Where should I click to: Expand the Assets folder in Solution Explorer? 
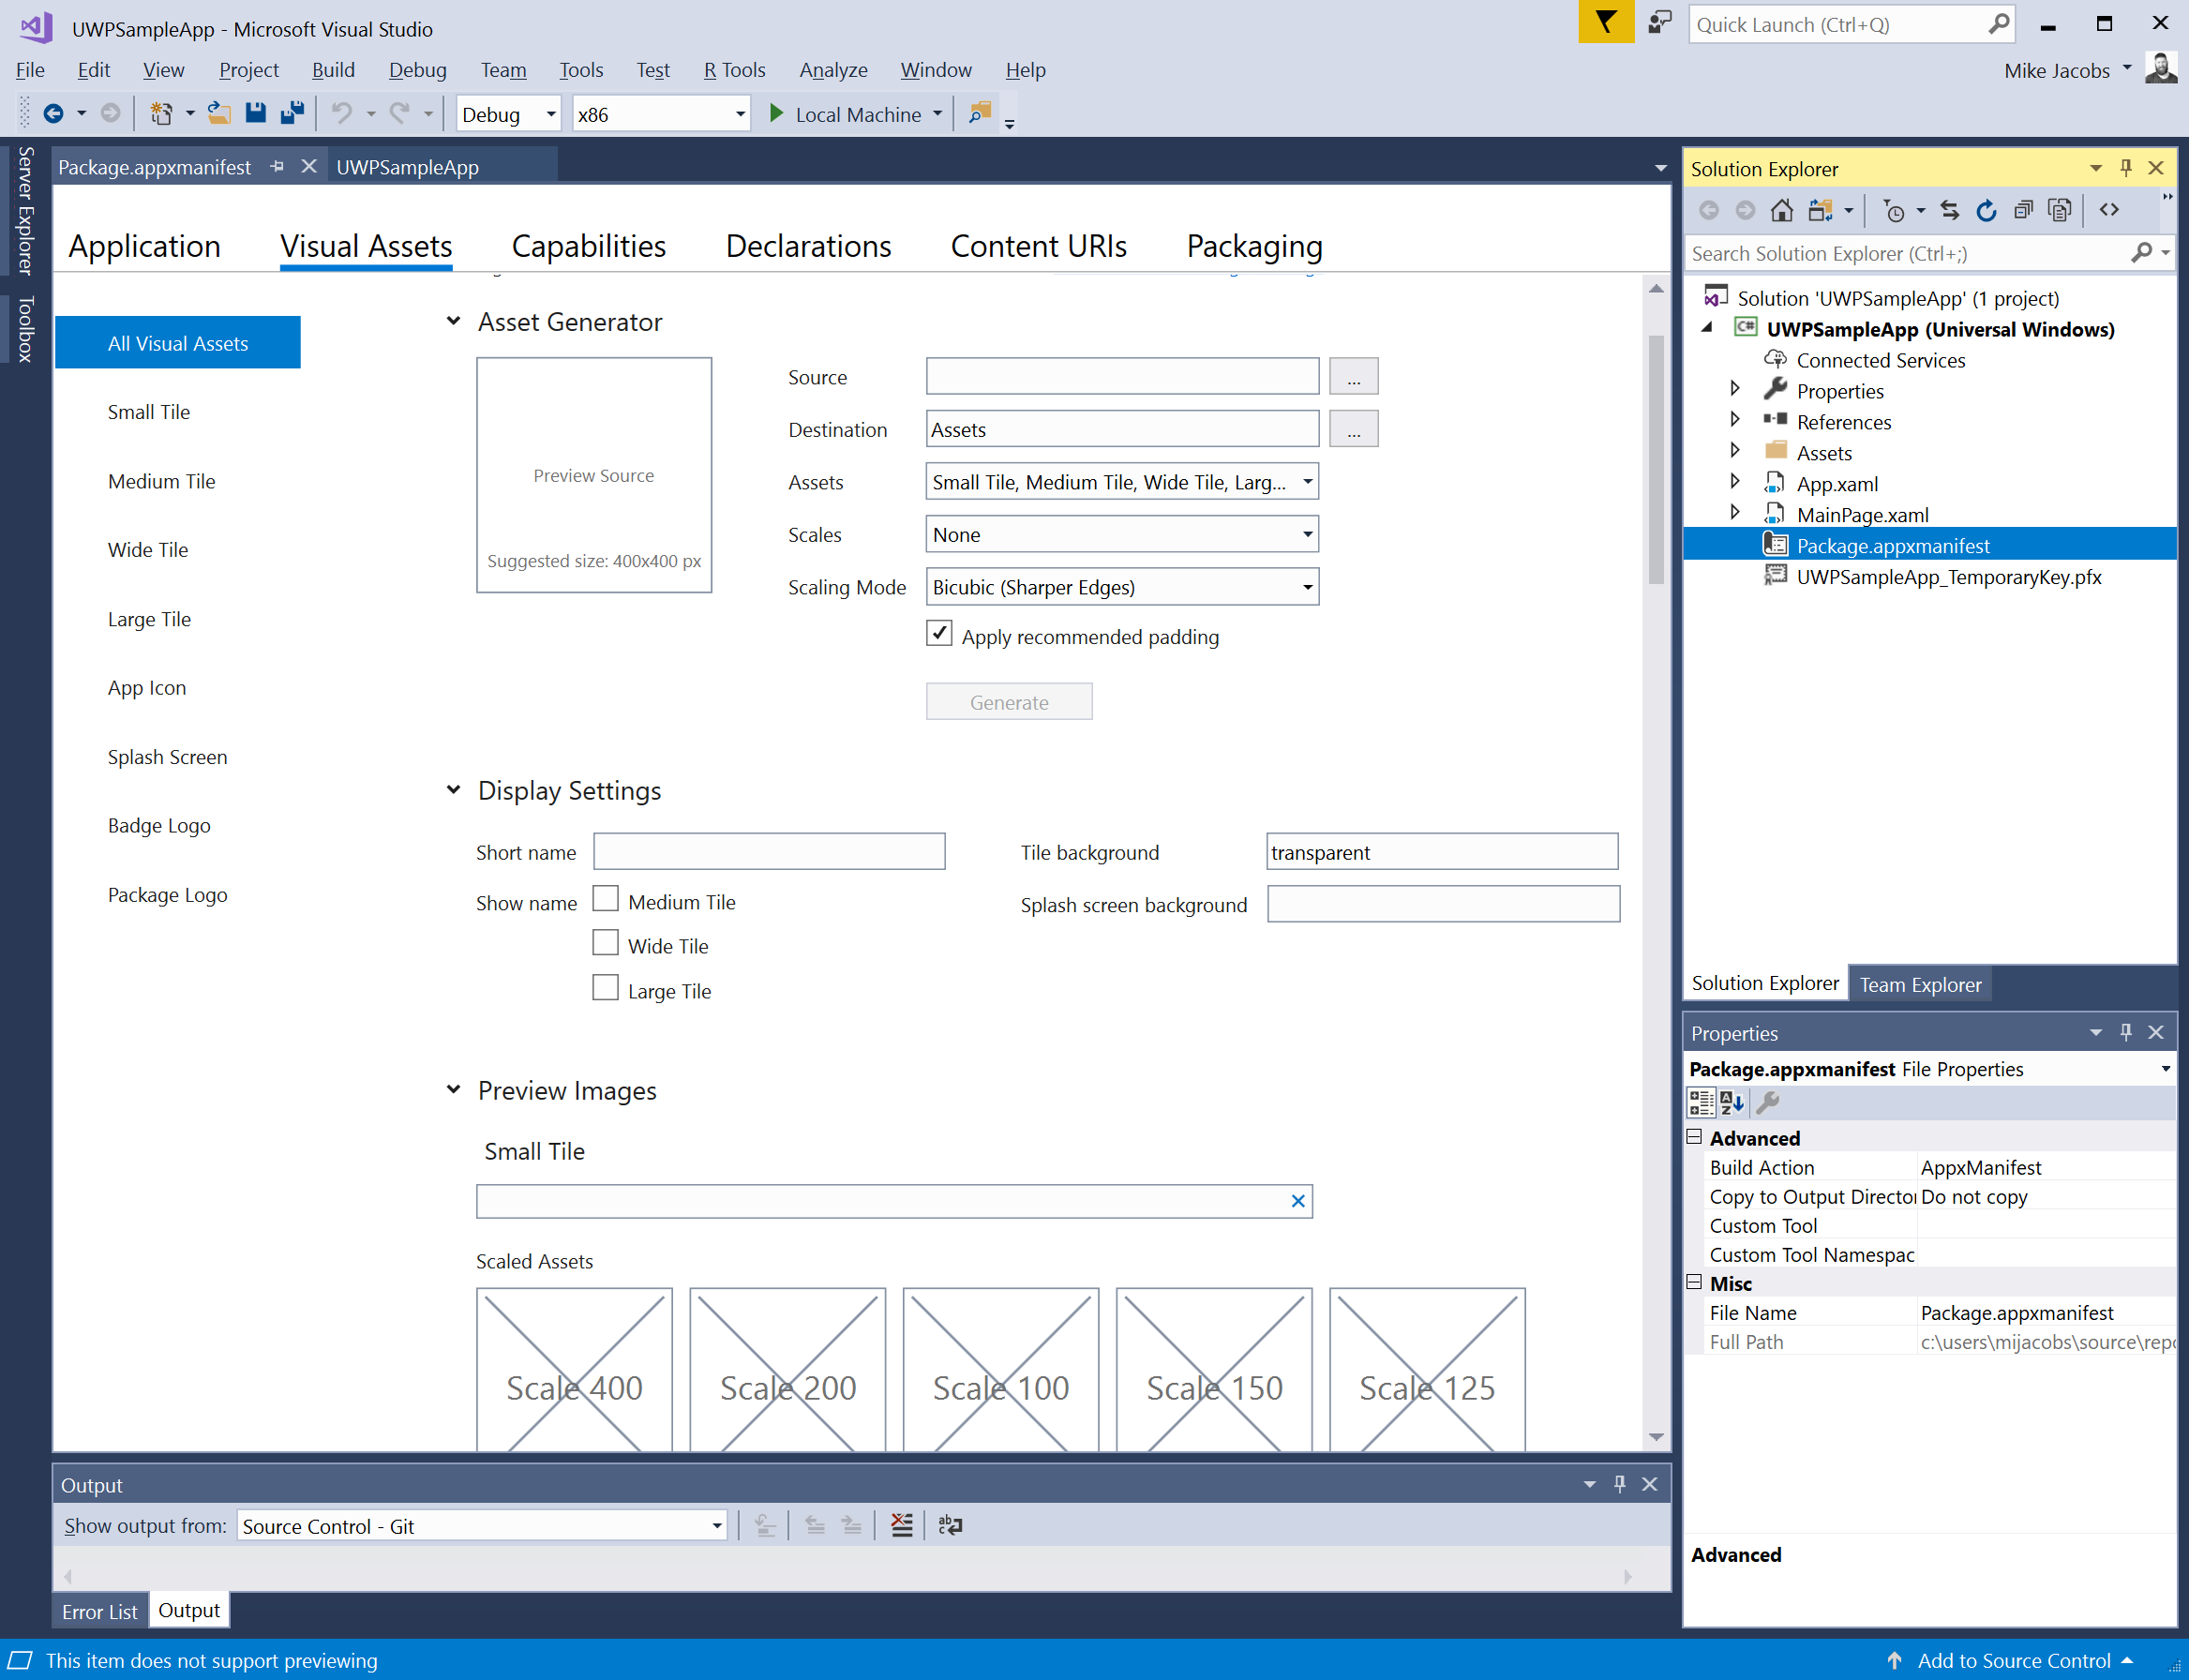pos(1735,450)
